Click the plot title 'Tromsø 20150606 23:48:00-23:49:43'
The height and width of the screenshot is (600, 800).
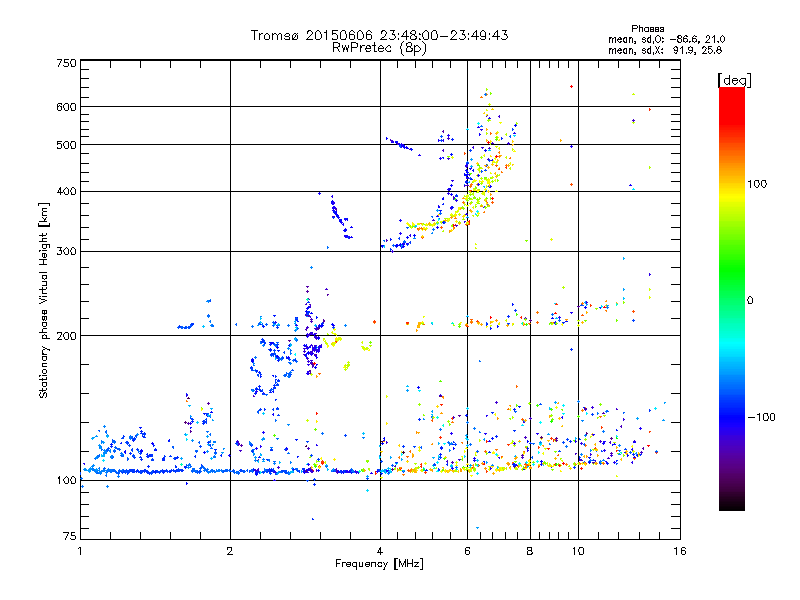tap(380, 35)
